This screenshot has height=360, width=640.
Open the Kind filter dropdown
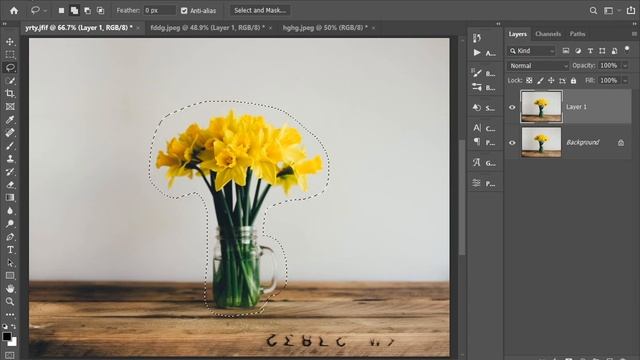click(x=532, y=51)
